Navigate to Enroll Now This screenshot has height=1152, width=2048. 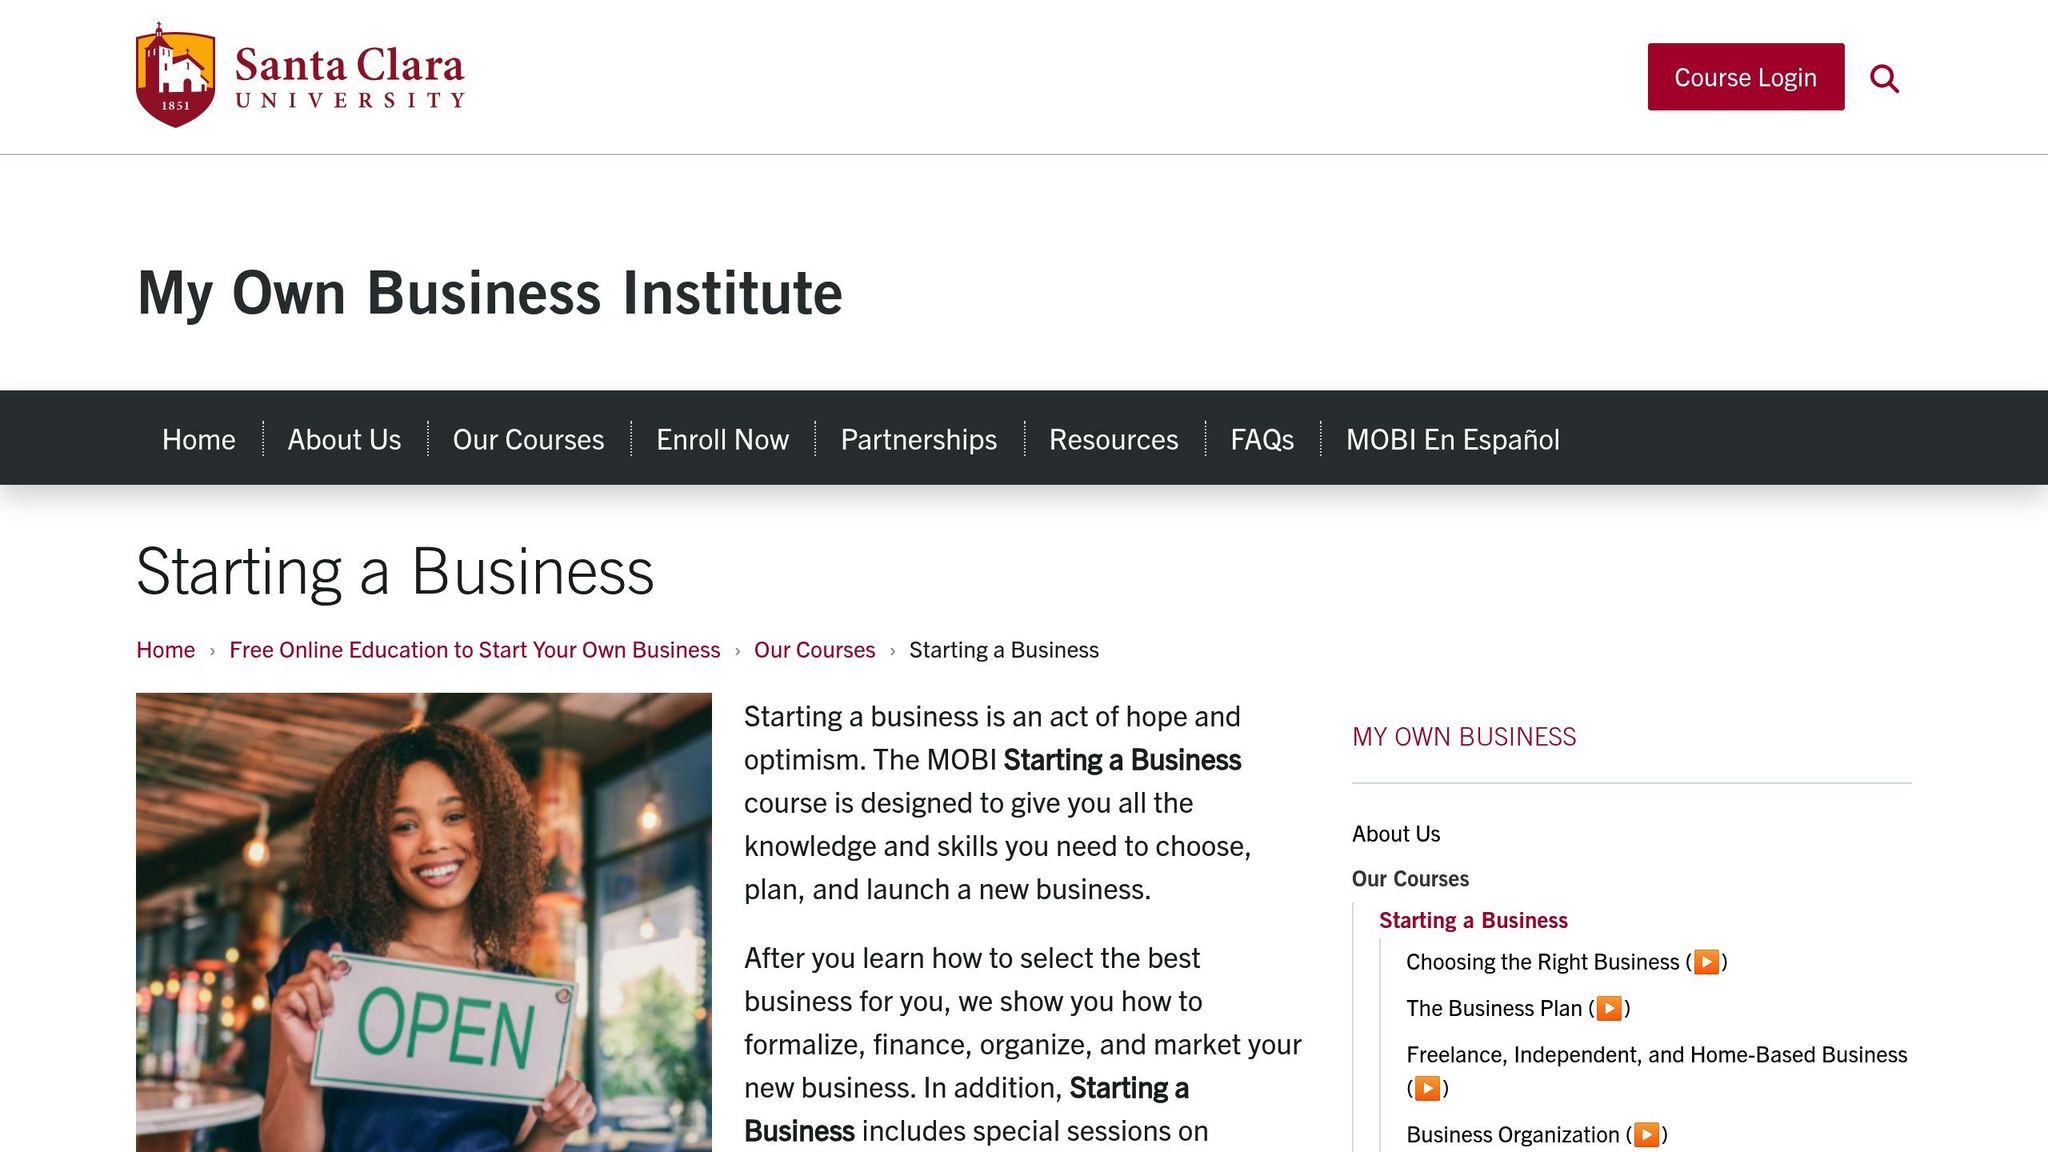click(721, 439)
